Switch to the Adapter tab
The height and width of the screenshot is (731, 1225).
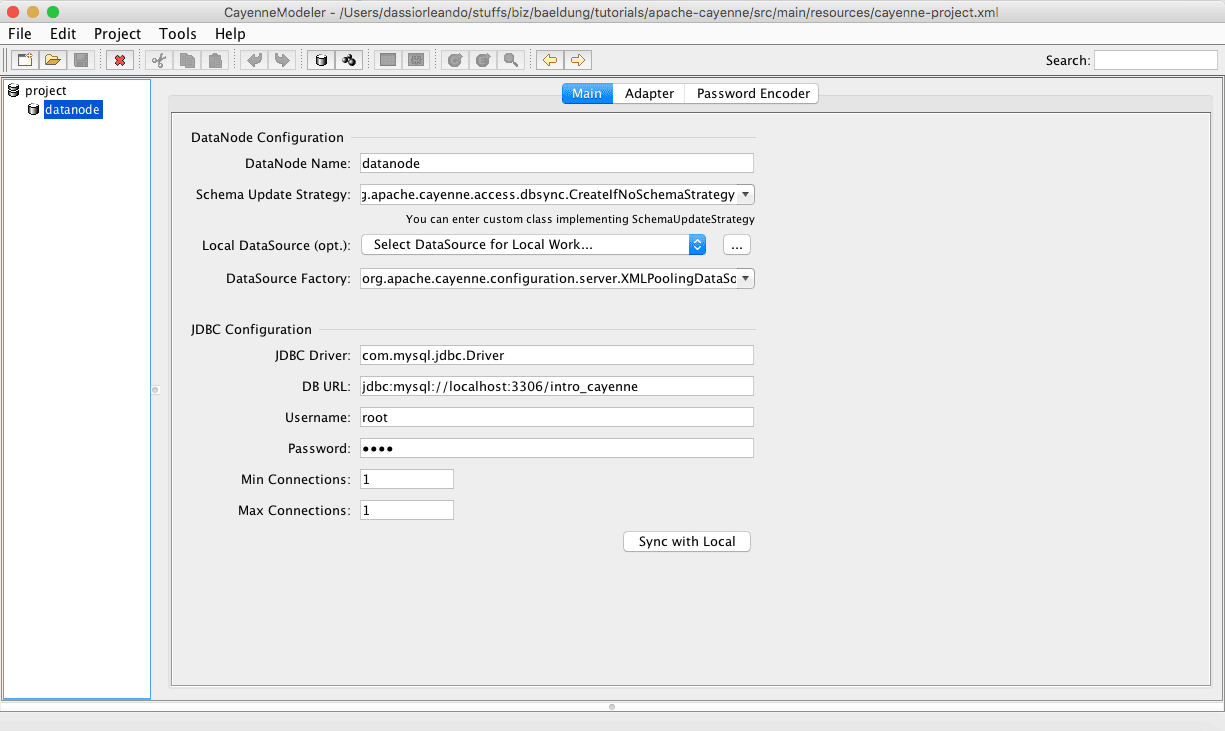pos(649,94)
